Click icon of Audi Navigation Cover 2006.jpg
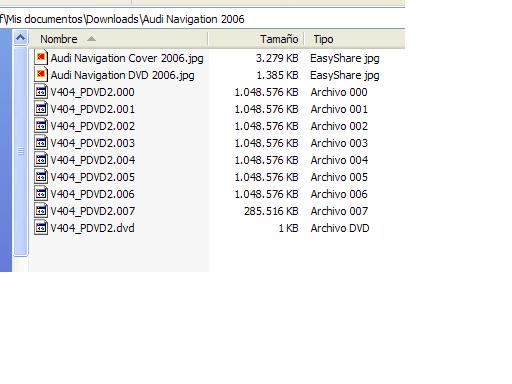The height and width of the screenshot is (384, 512). [41, 57]
